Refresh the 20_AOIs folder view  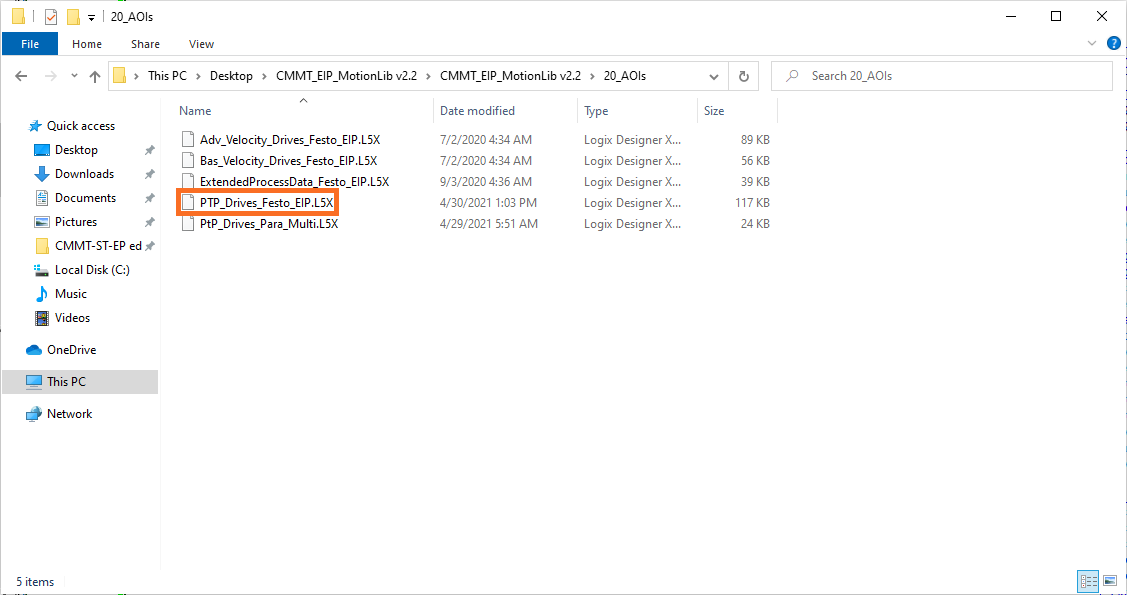coord(744,75)
